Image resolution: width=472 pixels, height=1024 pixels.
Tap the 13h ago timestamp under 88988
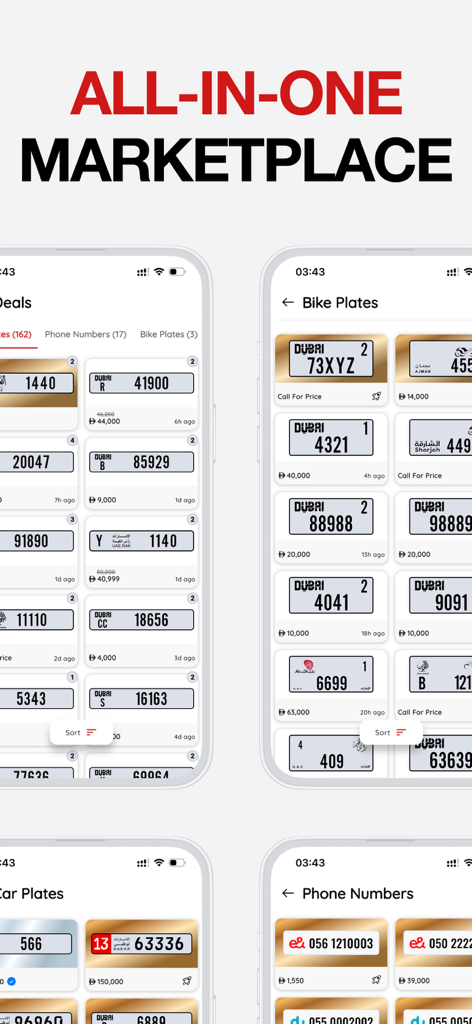click(373, 555)
